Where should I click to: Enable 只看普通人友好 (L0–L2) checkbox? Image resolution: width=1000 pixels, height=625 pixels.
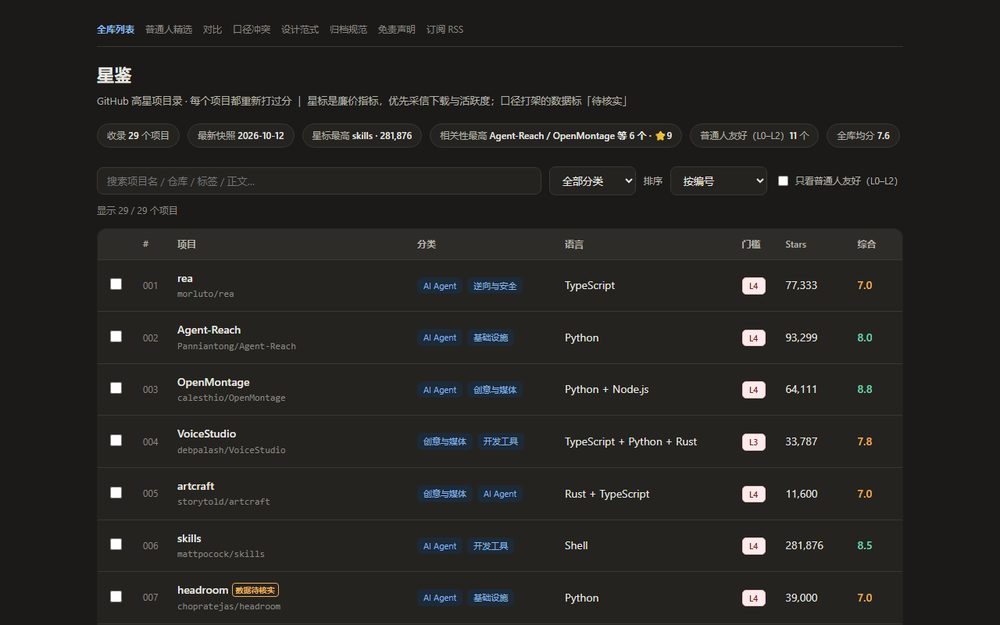783,181
